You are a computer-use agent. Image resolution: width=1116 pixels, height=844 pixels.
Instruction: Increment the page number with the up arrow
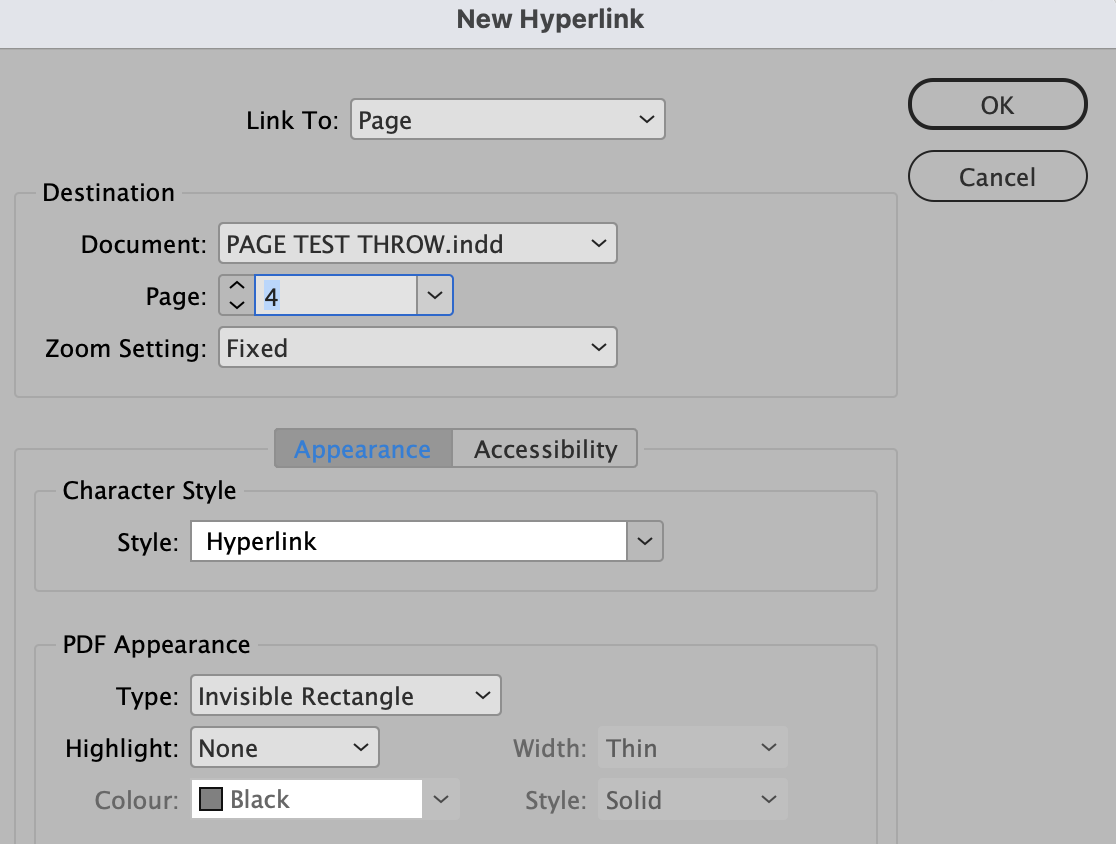tap(236, 287)
